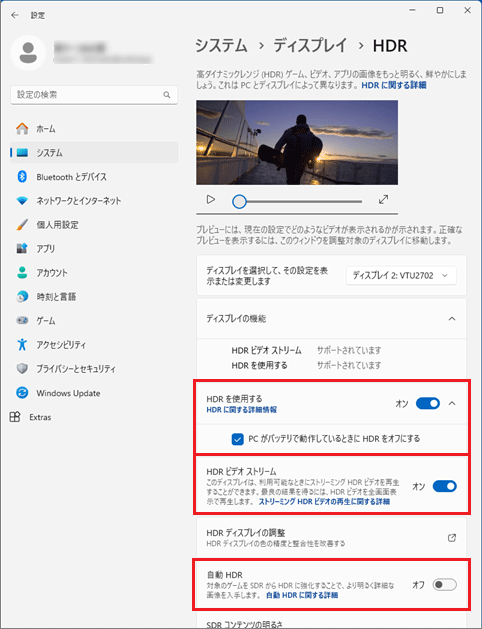482x629 pixels.
Task: Open ホーム in the sidebar
Action: click(94, 129)
